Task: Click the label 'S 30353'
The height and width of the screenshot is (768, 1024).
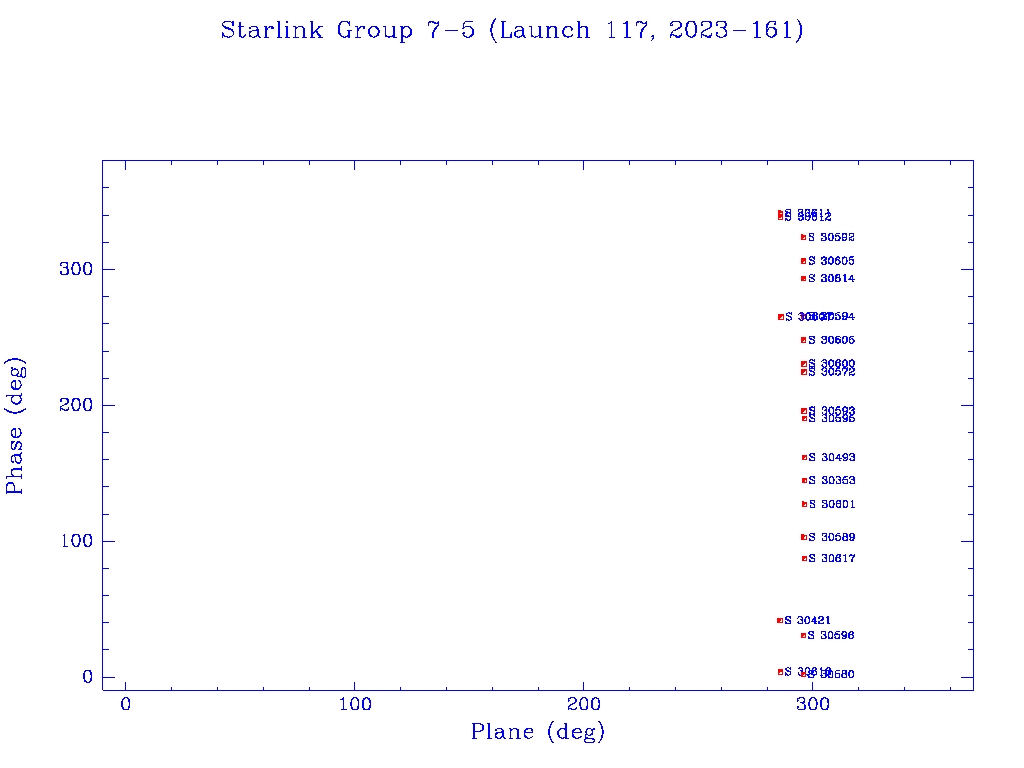Action: click(x=832, y=481)
